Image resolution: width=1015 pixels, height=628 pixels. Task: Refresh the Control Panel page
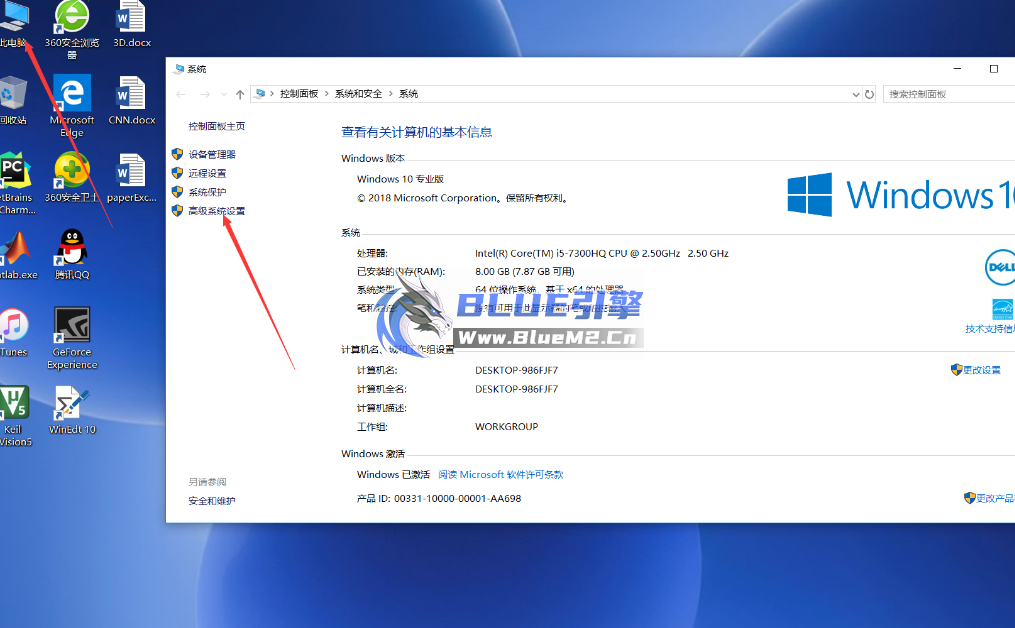(869, 94)
